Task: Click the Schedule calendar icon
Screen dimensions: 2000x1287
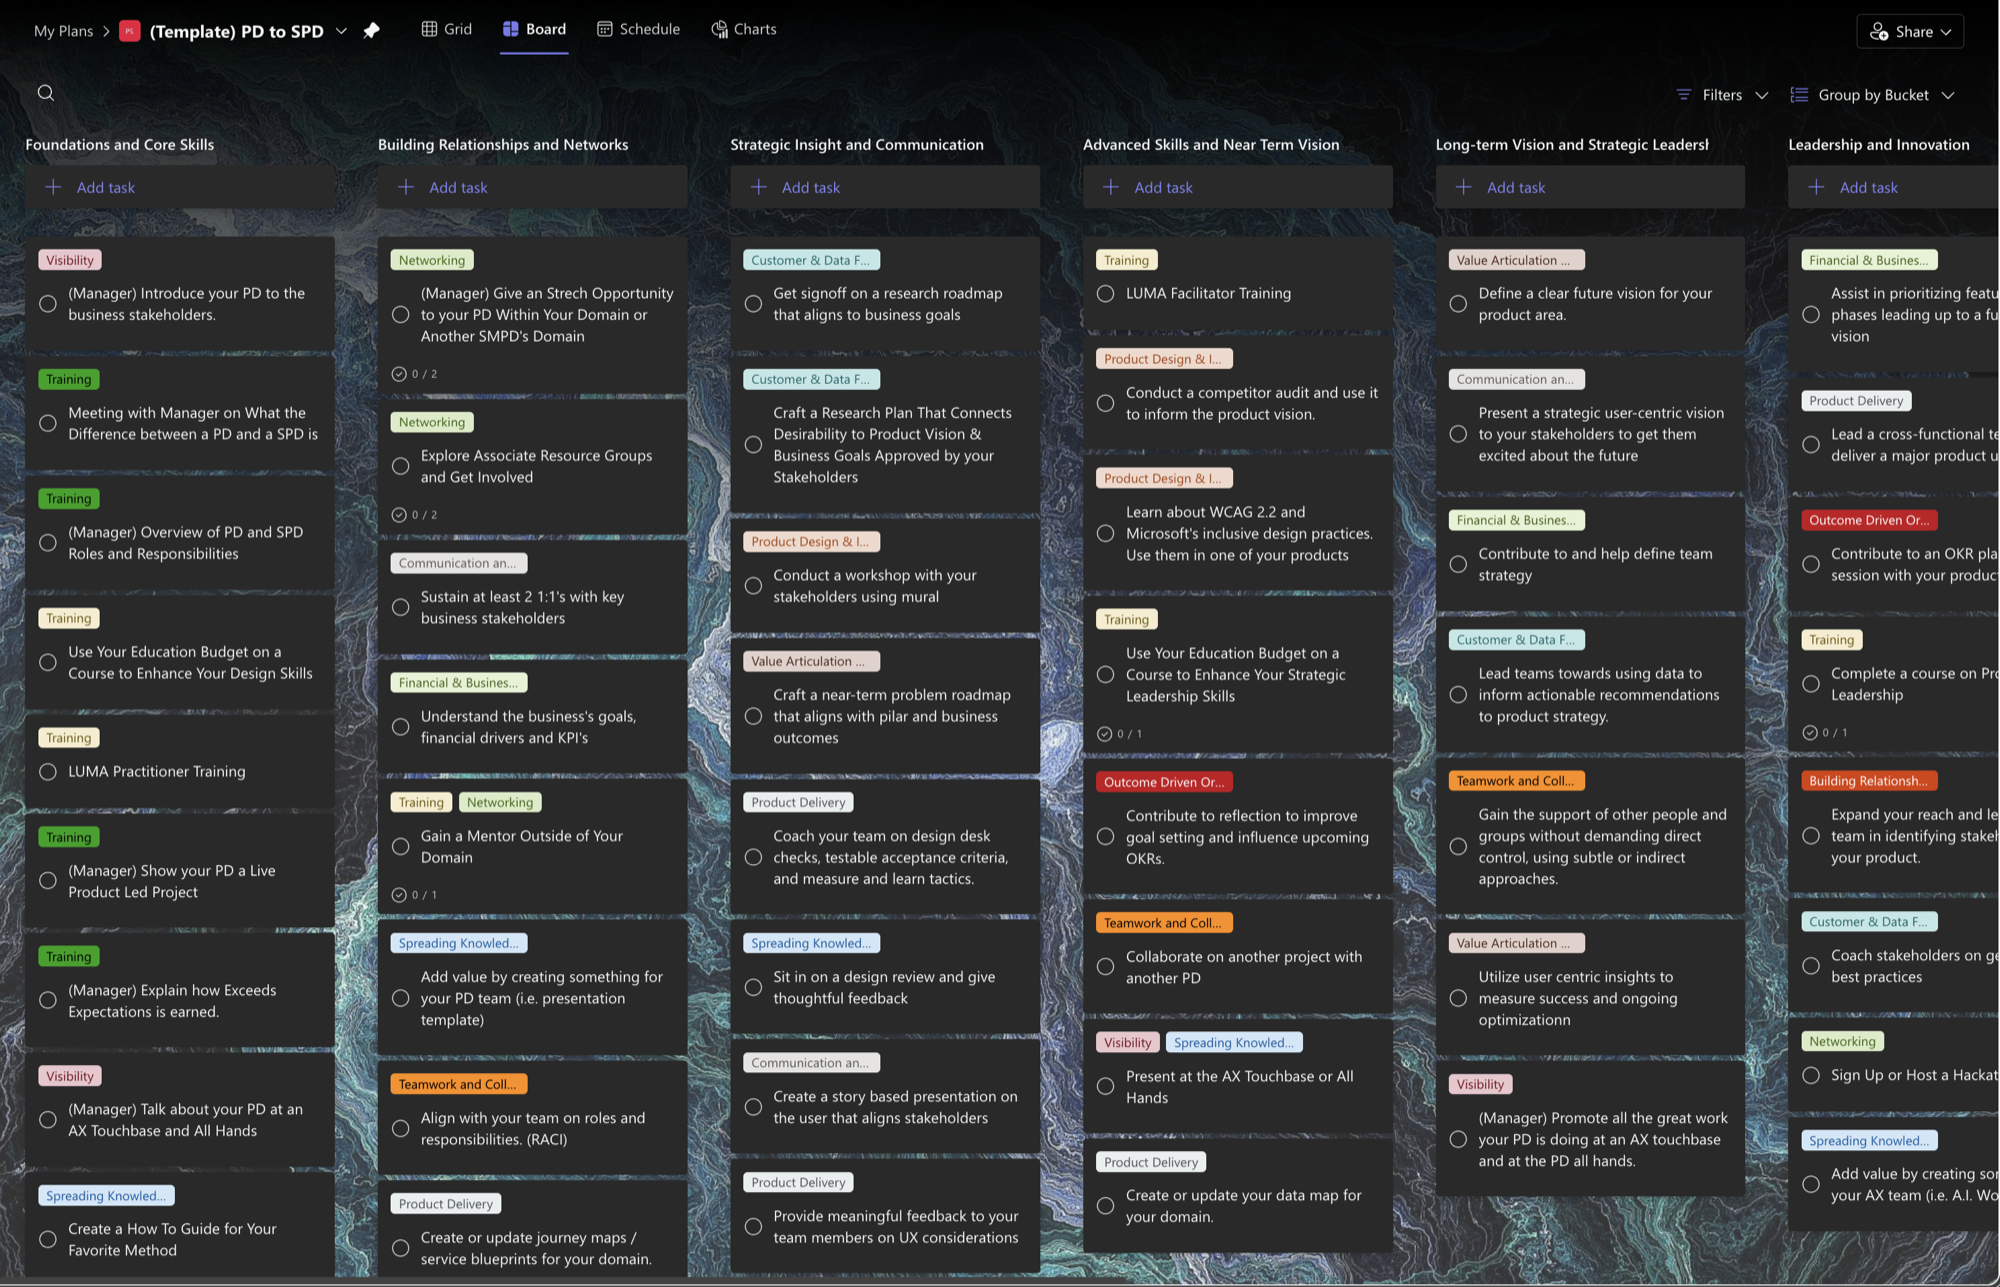Action: pos(605,29)
